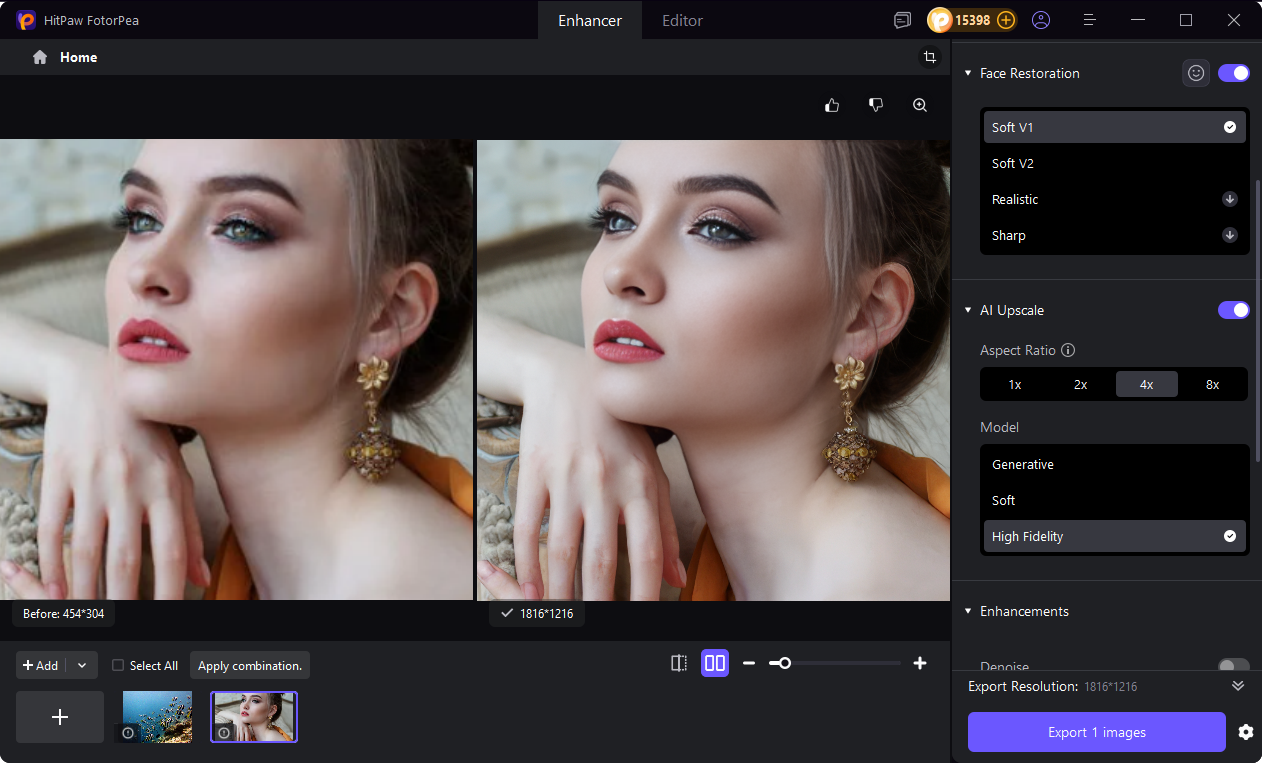Click the Apply combination button
The height and width of the screenshot is (763, 1262).
pyautogui.click(x=249, y=665)
